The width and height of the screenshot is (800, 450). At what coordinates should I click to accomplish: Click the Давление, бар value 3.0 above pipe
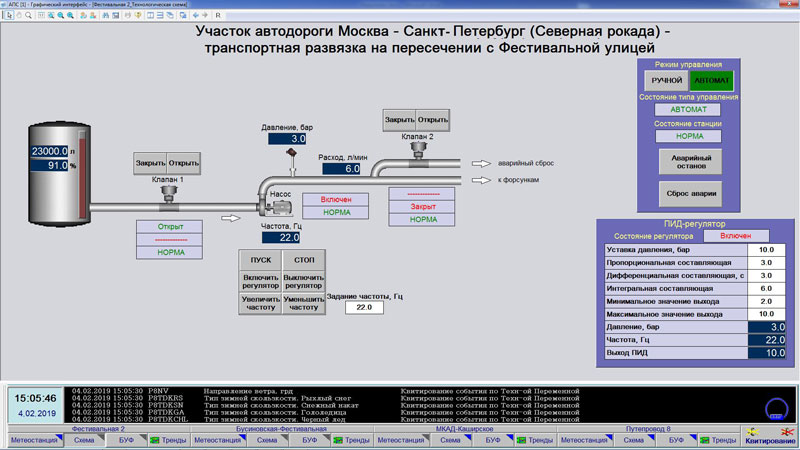(287, 139)
